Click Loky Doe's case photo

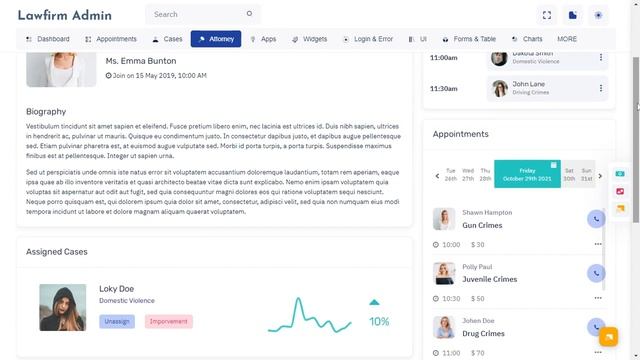[x=63, y=307]
